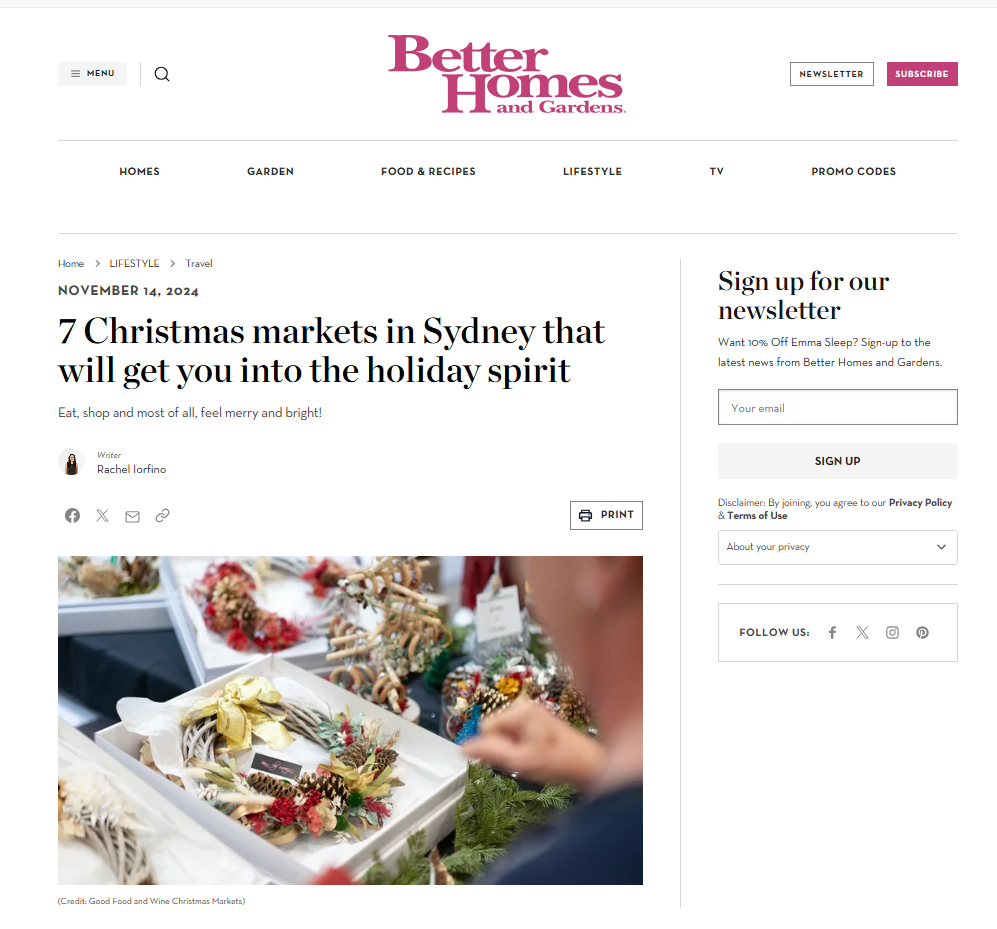Open the Privacy Policy link

[920, 502]
